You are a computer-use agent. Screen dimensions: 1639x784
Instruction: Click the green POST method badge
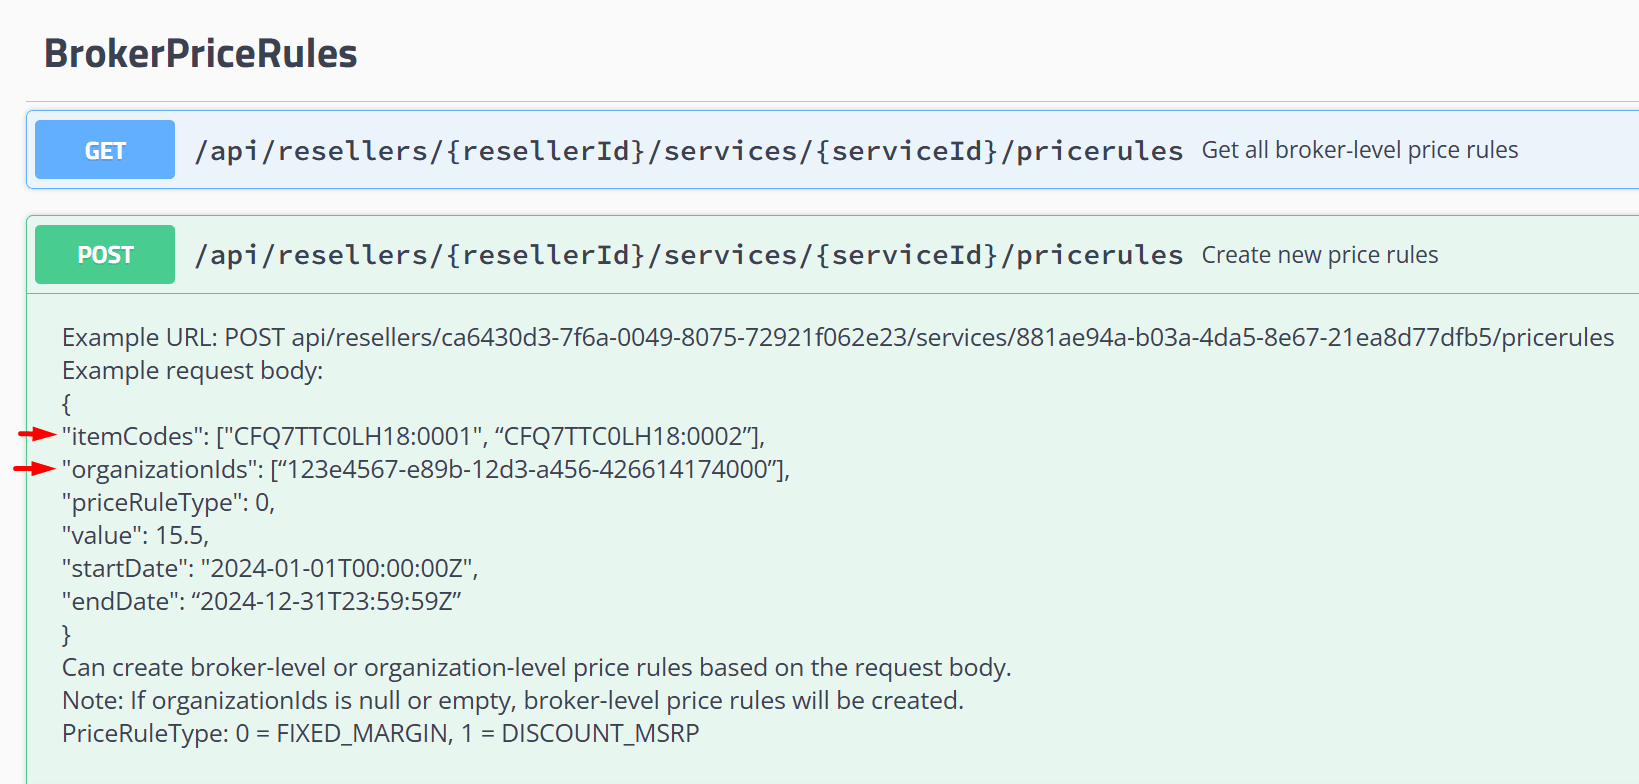pyautogui.click(x=103, y=254)
